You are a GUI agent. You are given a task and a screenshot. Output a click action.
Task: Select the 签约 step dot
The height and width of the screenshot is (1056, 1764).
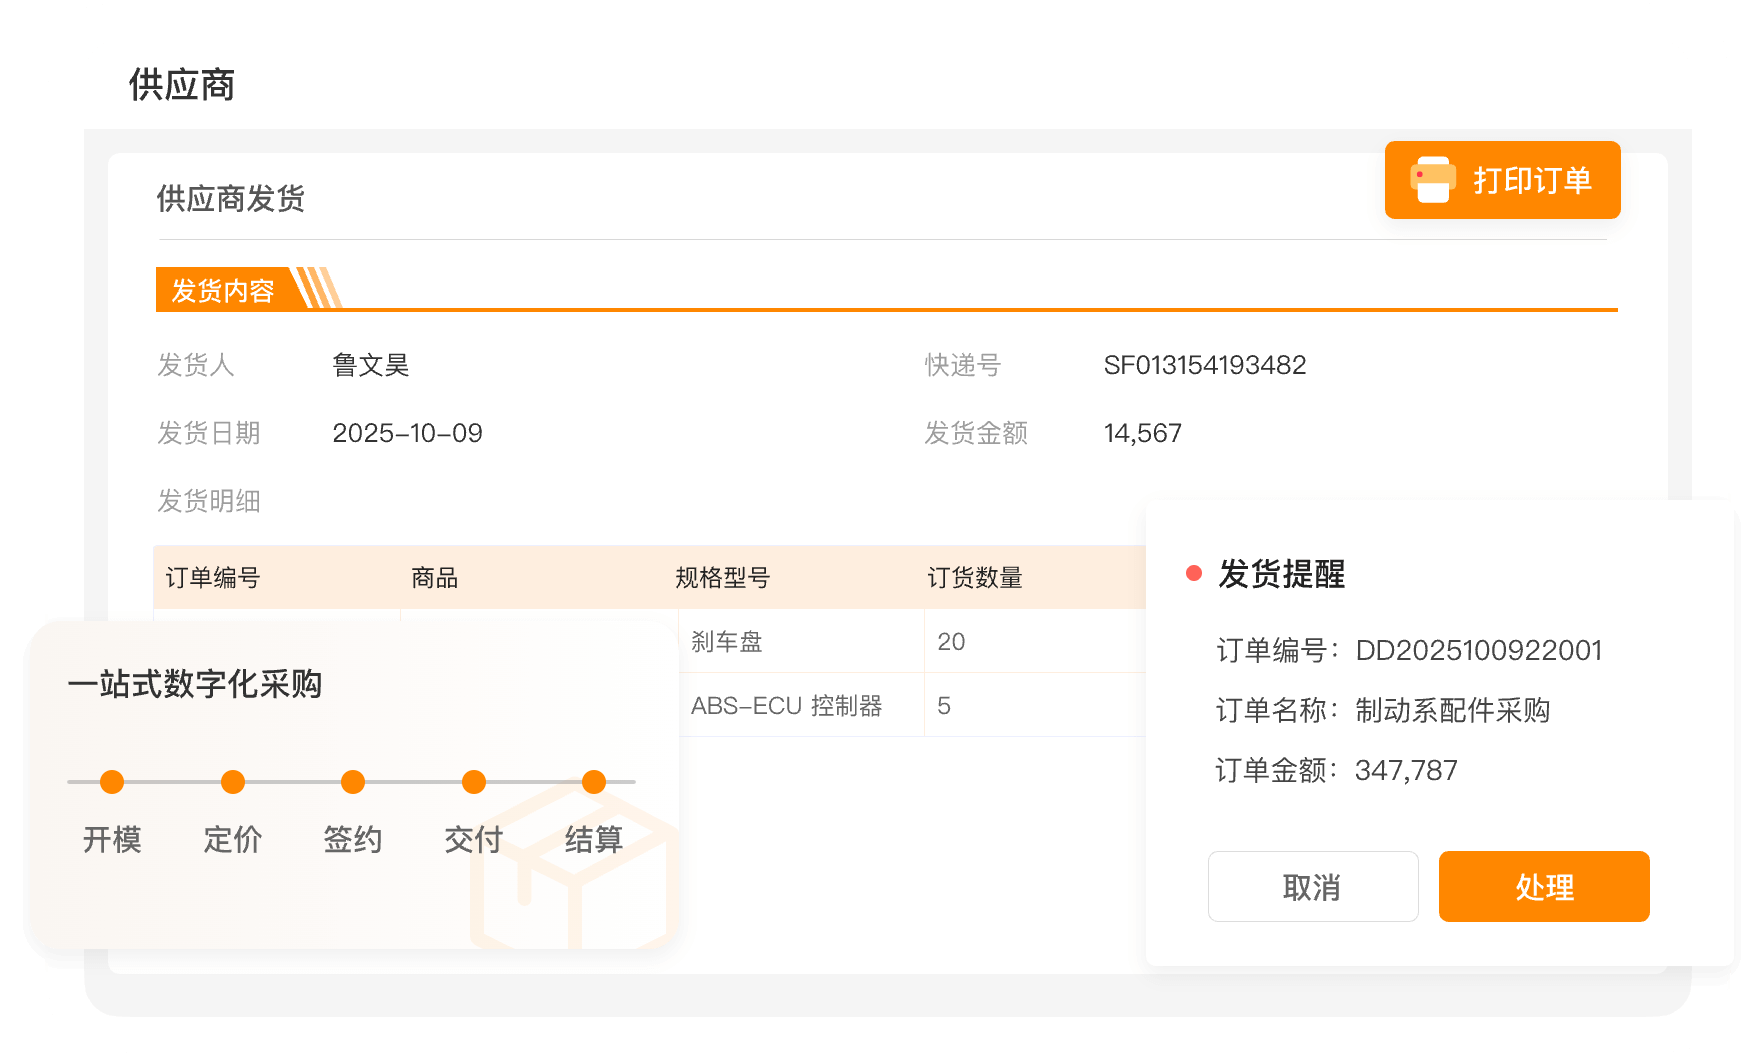(x=353, y=782)
